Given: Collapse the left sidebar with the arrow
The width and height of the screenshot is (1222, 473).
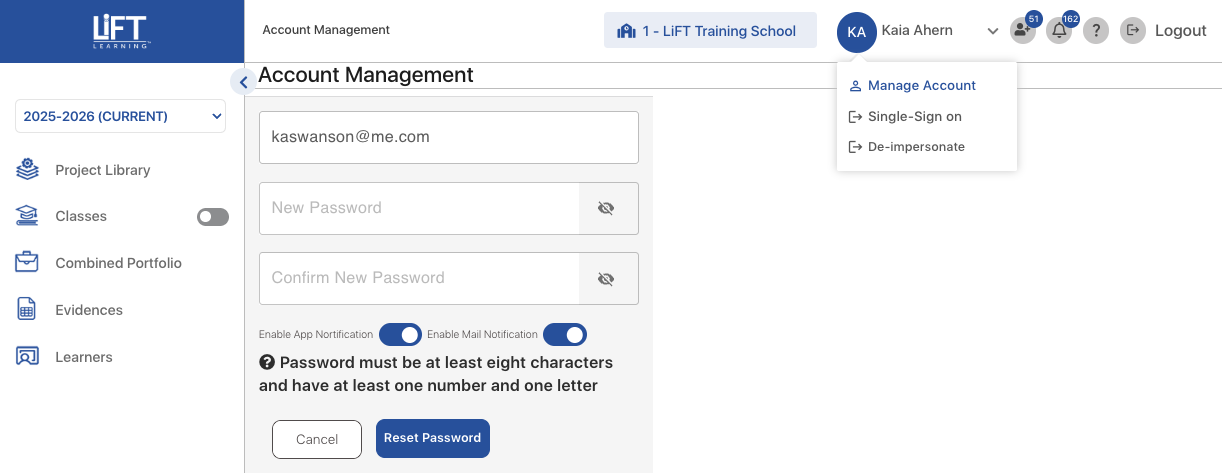Looking at the screenshot, I should 243,82.
